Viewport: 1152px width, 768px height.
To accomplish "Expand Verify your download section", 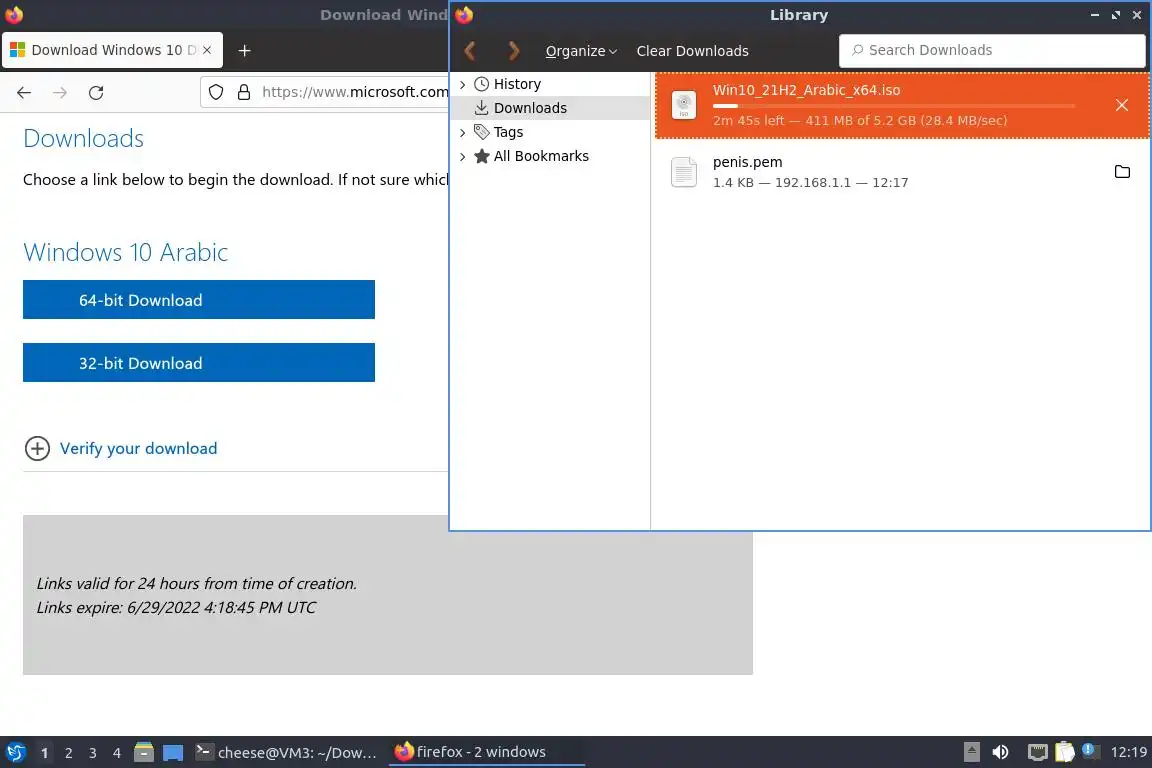I will pos(37,448).
